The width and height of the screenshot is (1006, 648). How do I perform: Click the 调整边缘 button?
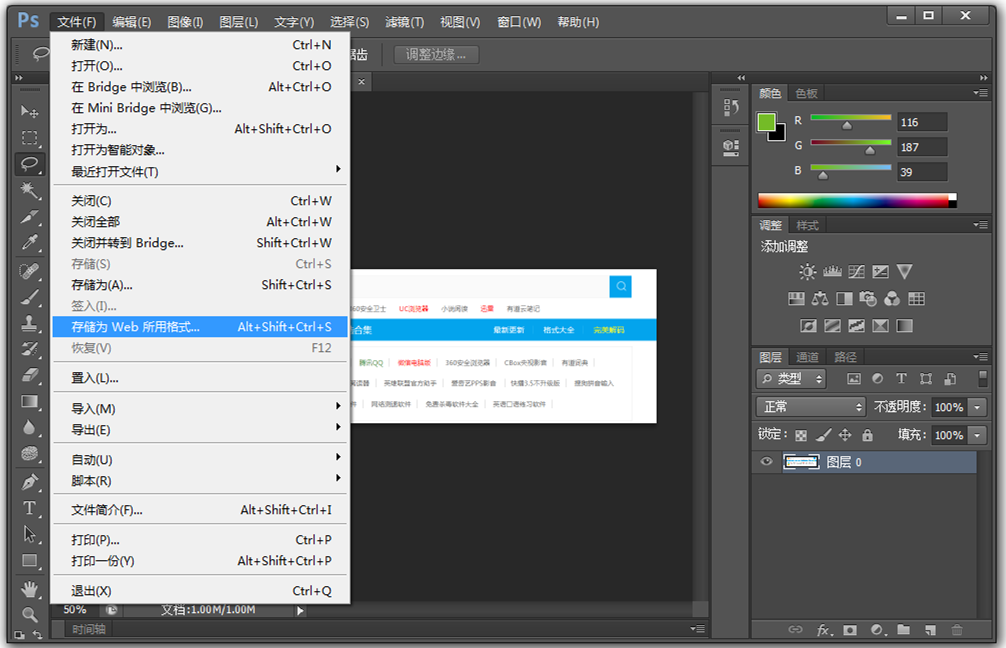(x=436, y=55)
